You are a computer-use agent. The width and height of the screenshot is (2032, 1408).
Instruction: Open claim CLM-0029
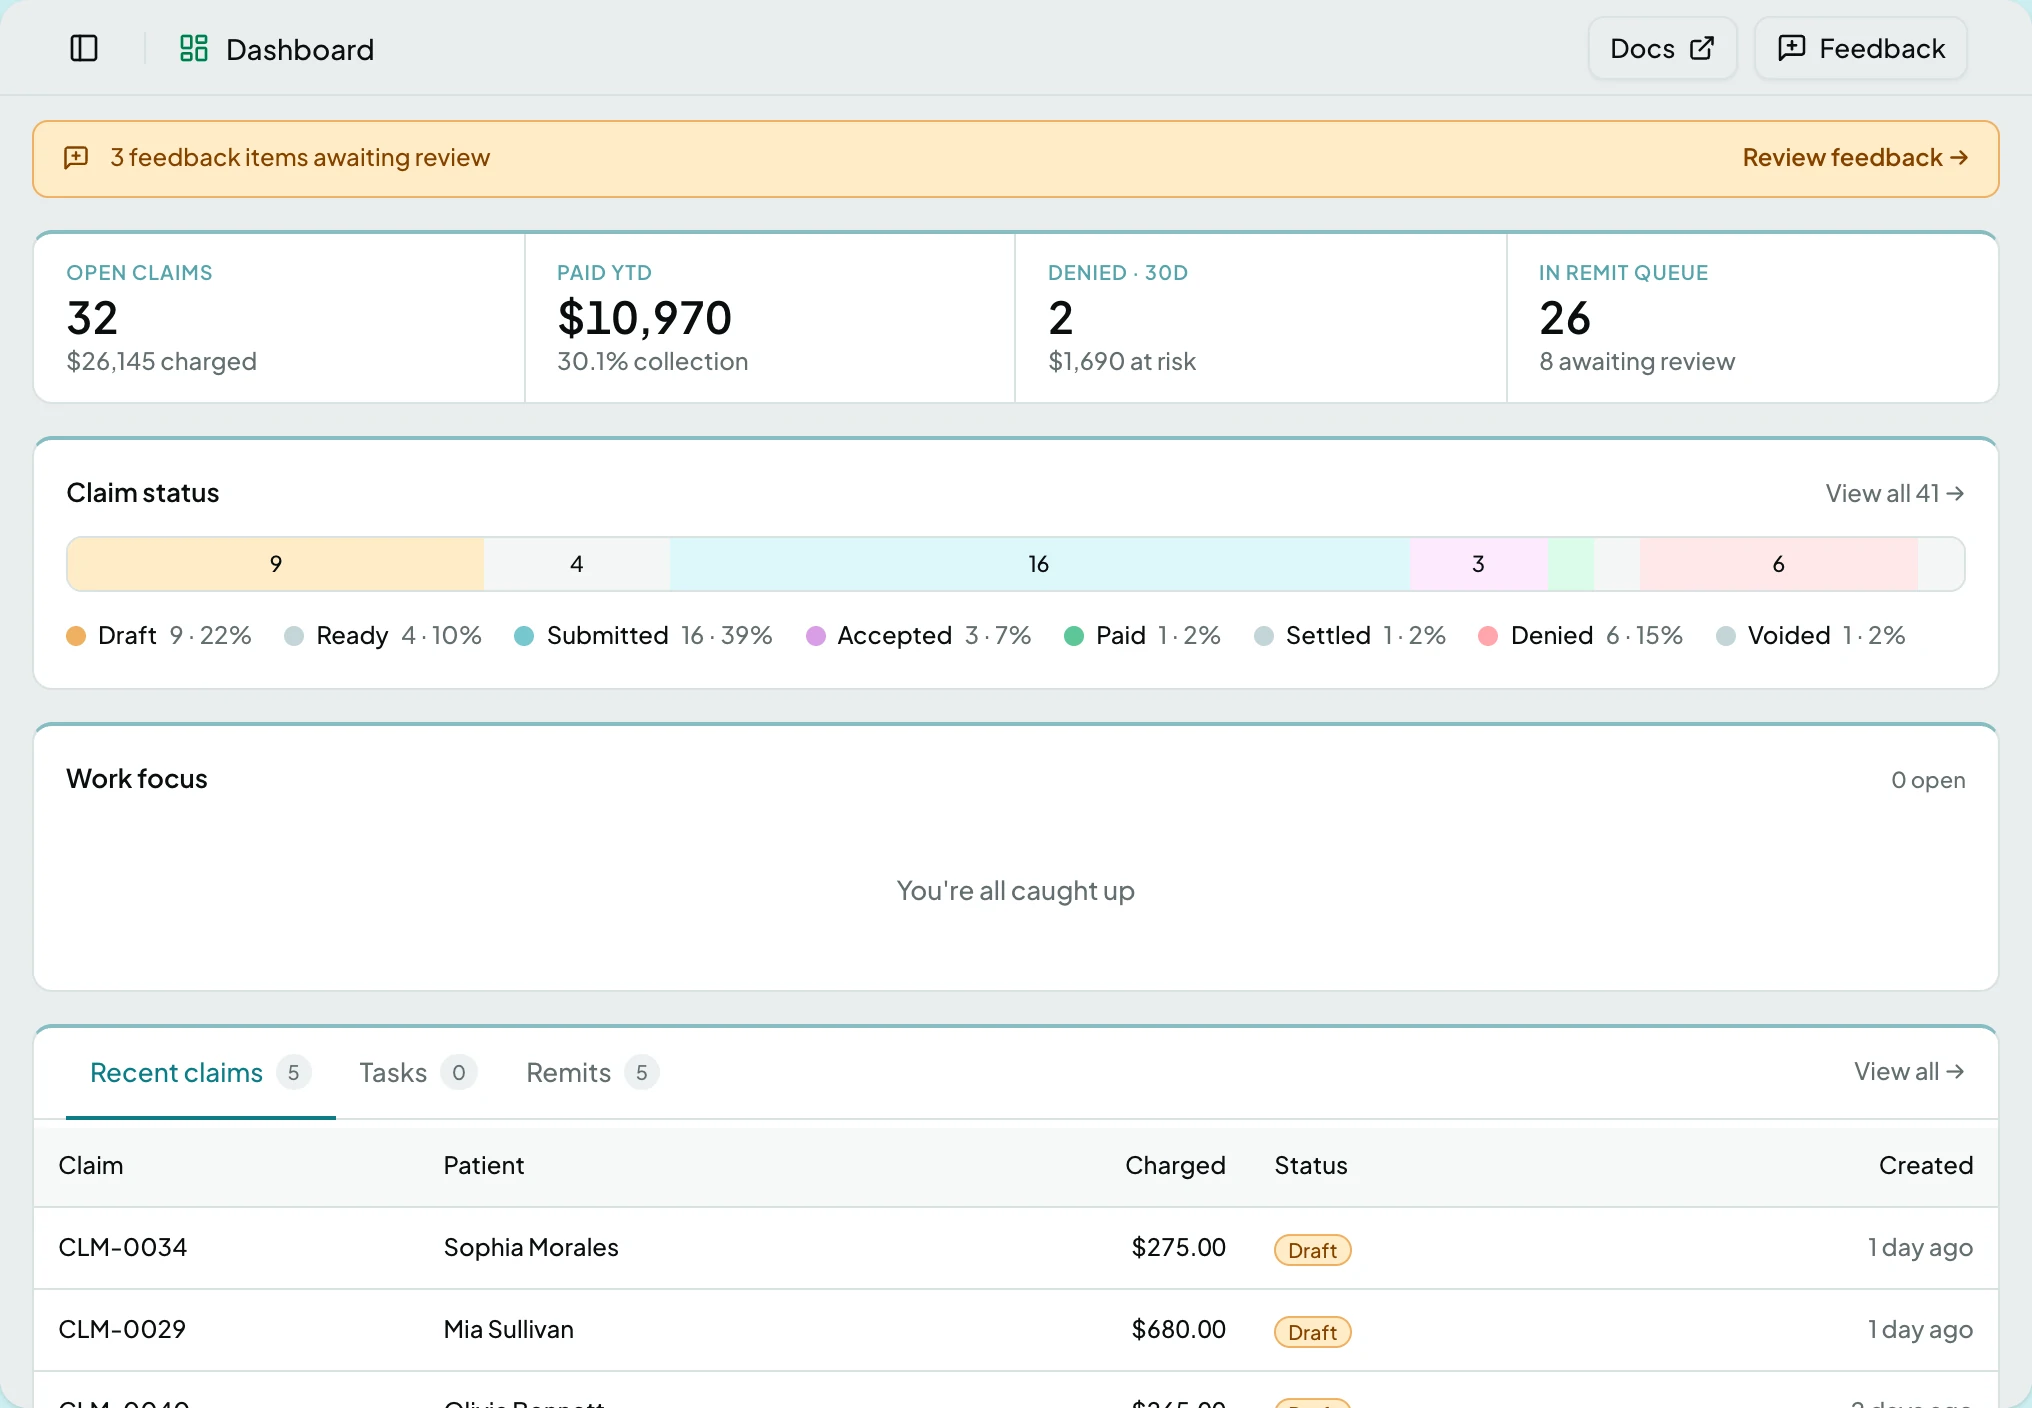click(122, 1330)
